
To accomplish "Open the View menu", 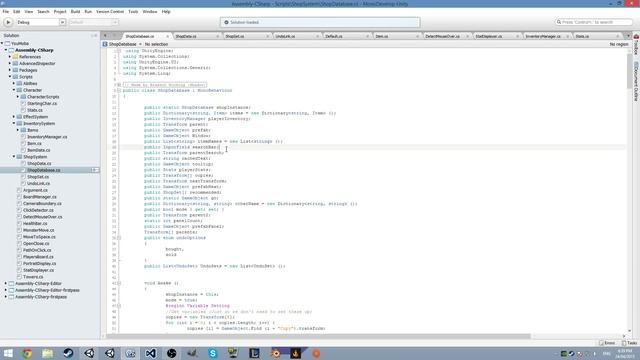I will click(29, 12).
